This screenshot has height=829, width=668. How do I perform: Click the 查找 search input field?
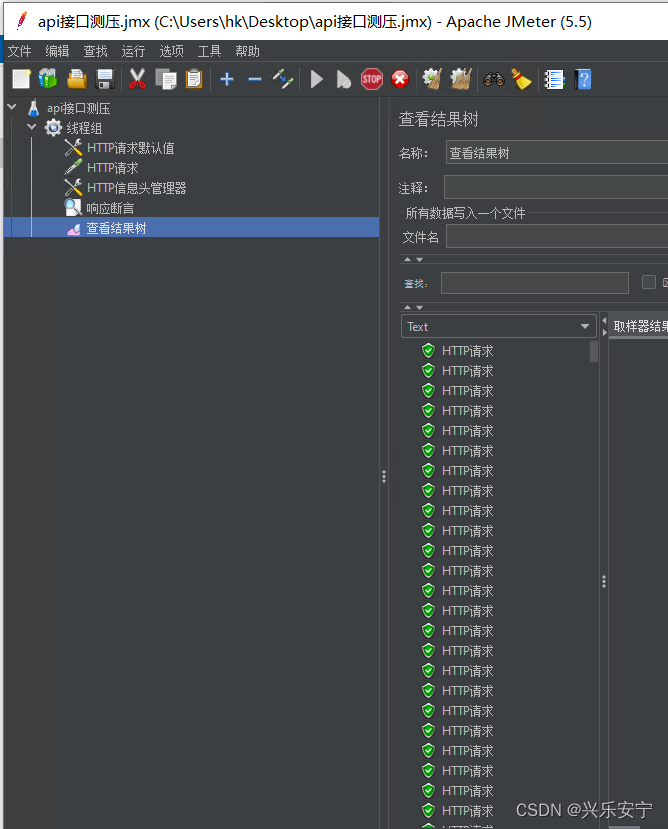click(x=535, y=283)
